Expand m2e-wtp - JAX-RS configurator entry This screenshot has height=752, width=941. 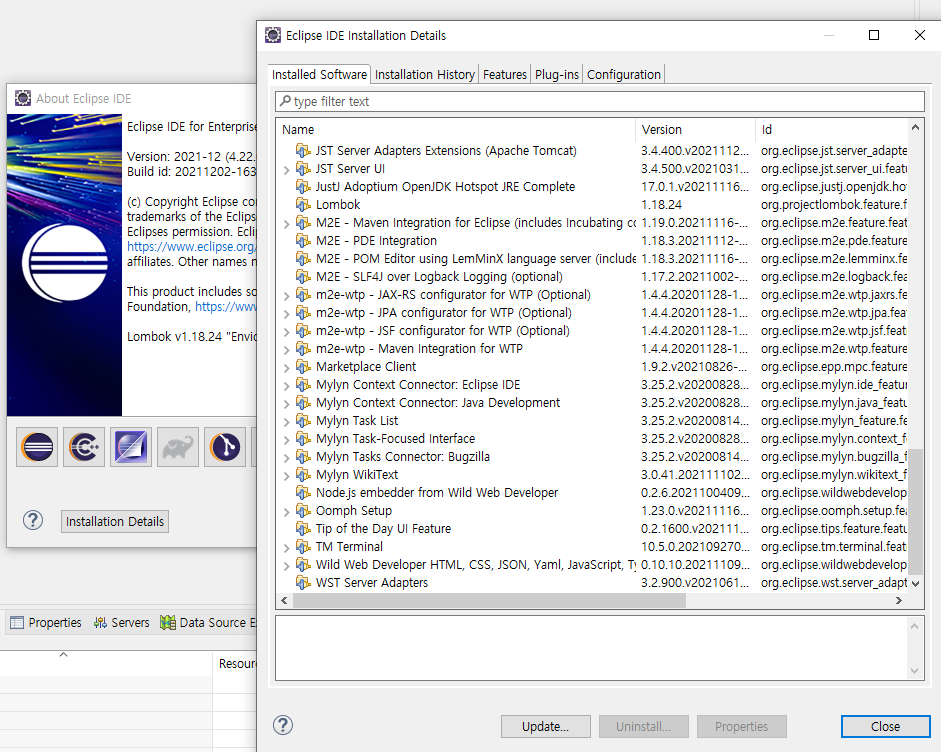coord(286,296)
